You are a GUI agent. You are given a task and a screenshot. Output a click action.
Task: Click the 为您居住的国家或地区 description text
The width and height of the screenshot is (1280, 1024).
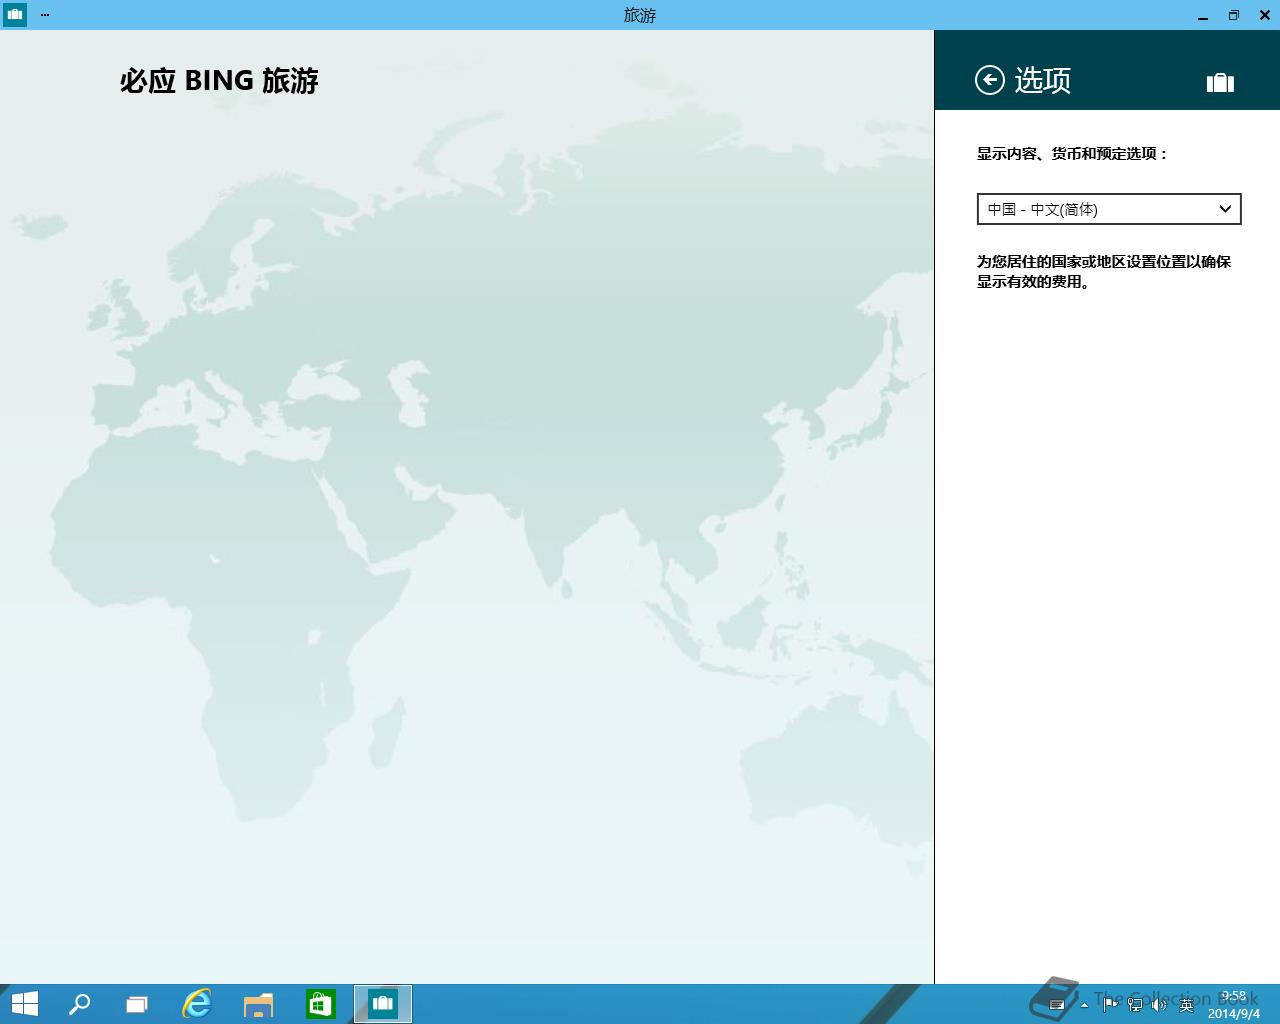(1104, 271)
